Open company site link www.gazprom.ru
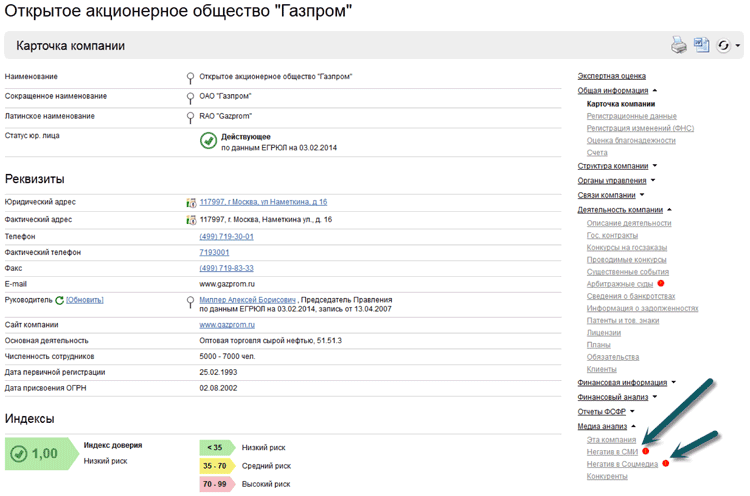 coord(227,325)
